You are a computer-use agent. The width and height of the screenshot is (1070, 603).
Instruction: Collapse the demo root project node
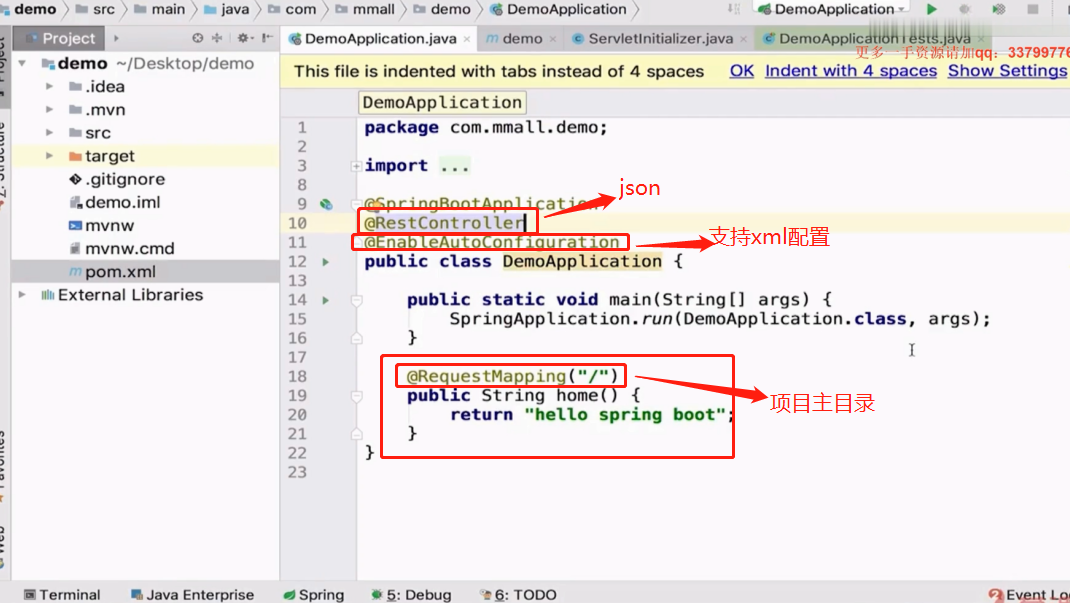pos(23,63)
